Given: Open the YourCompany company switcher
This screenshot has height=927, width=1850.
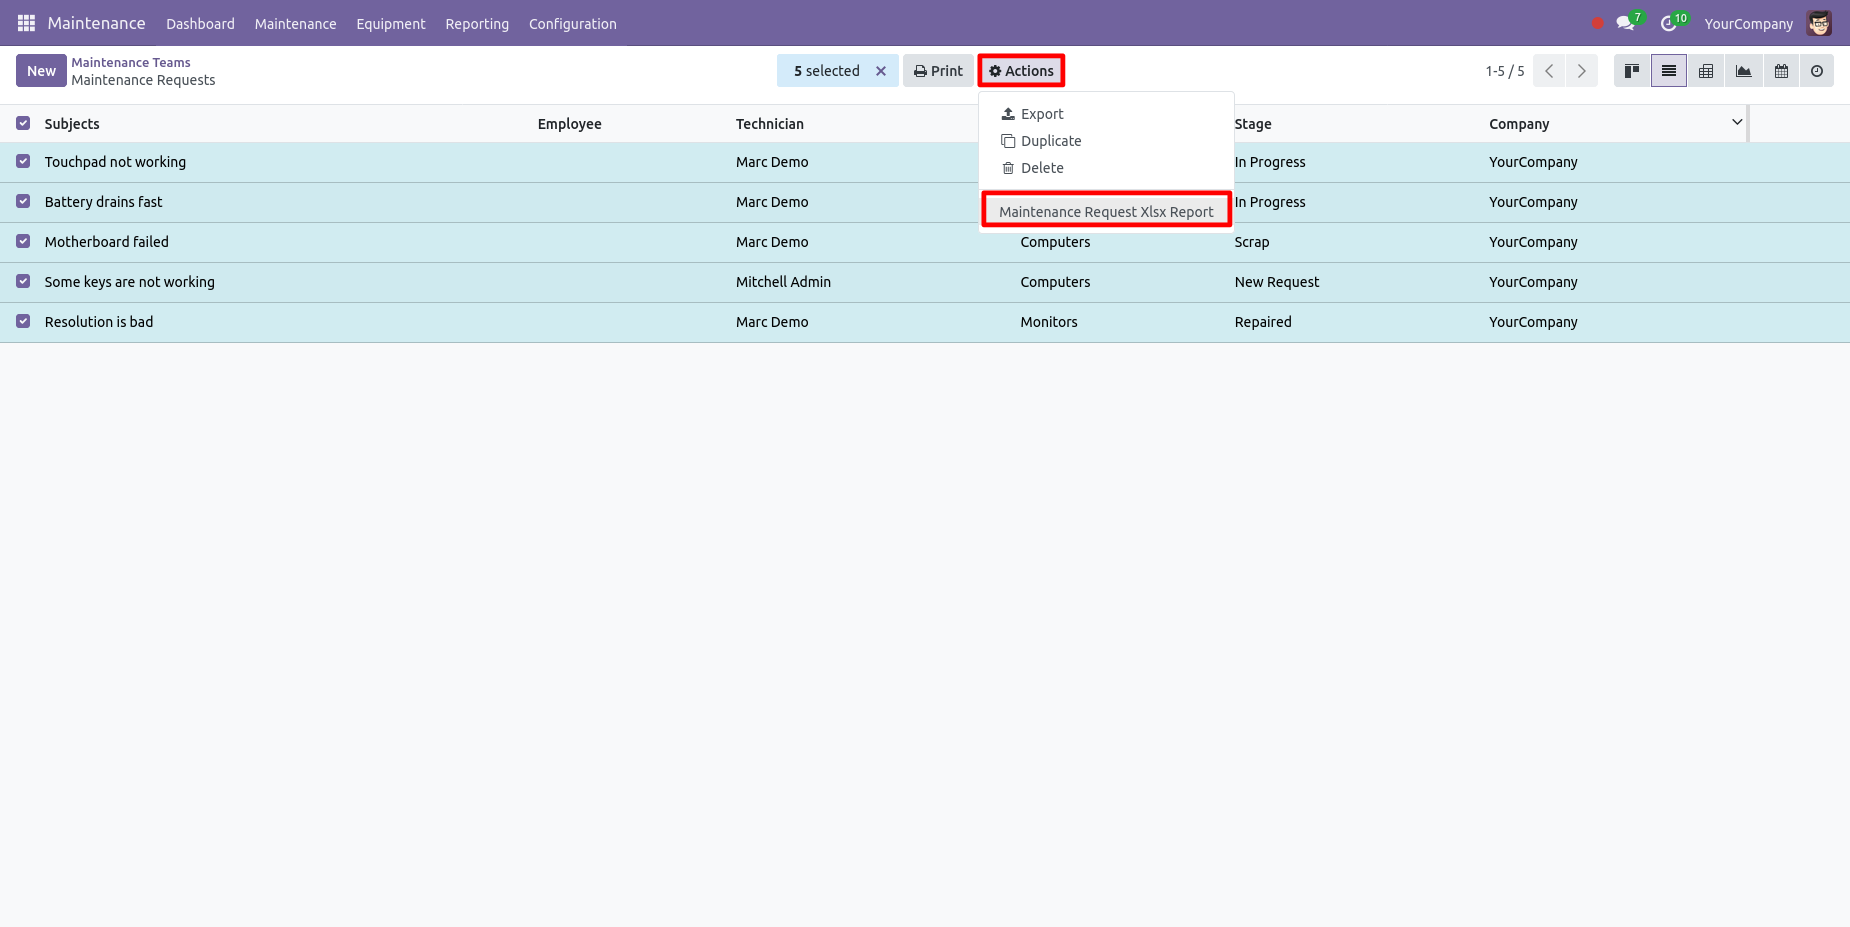Looking at the screenshot, I should point(1748,24).
